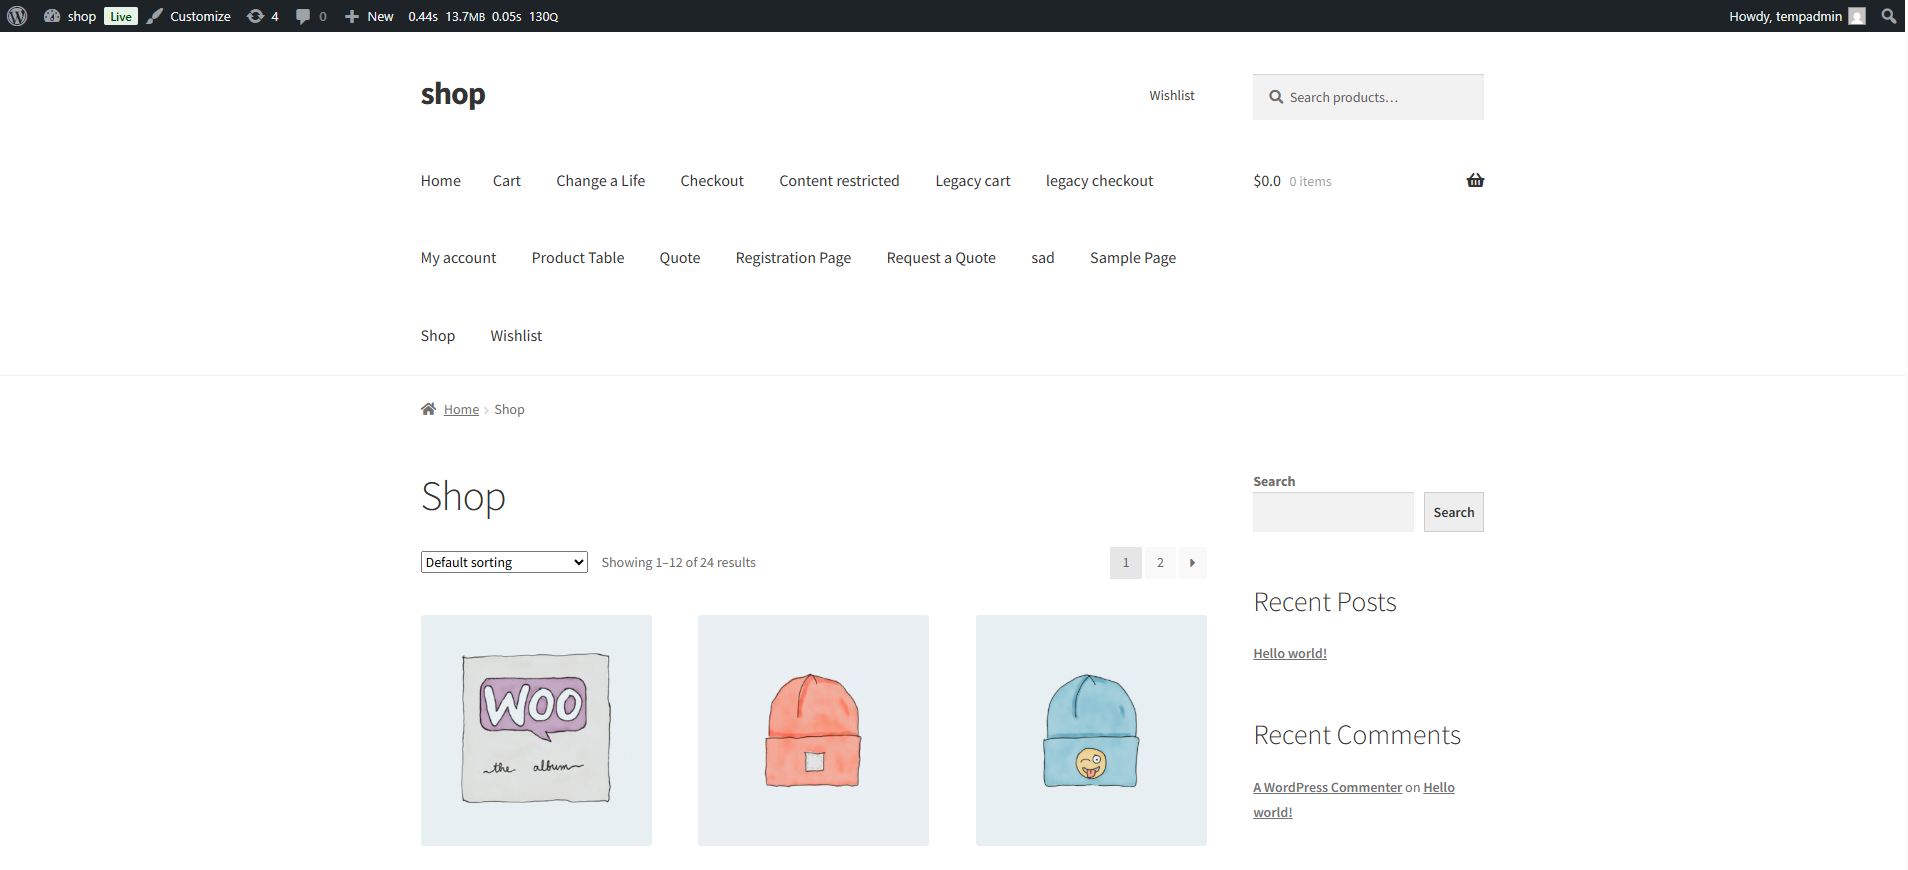
Task: Open the New content menu in admin bar
Action: click(x=369, y=16)
